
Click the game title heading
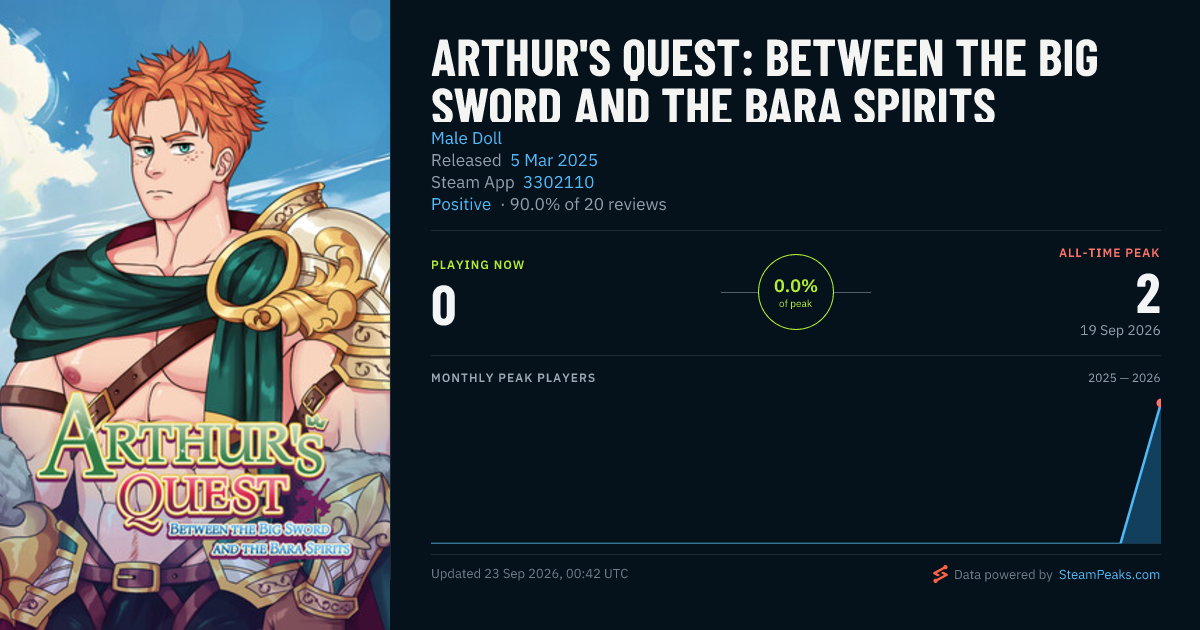[765, 83]
